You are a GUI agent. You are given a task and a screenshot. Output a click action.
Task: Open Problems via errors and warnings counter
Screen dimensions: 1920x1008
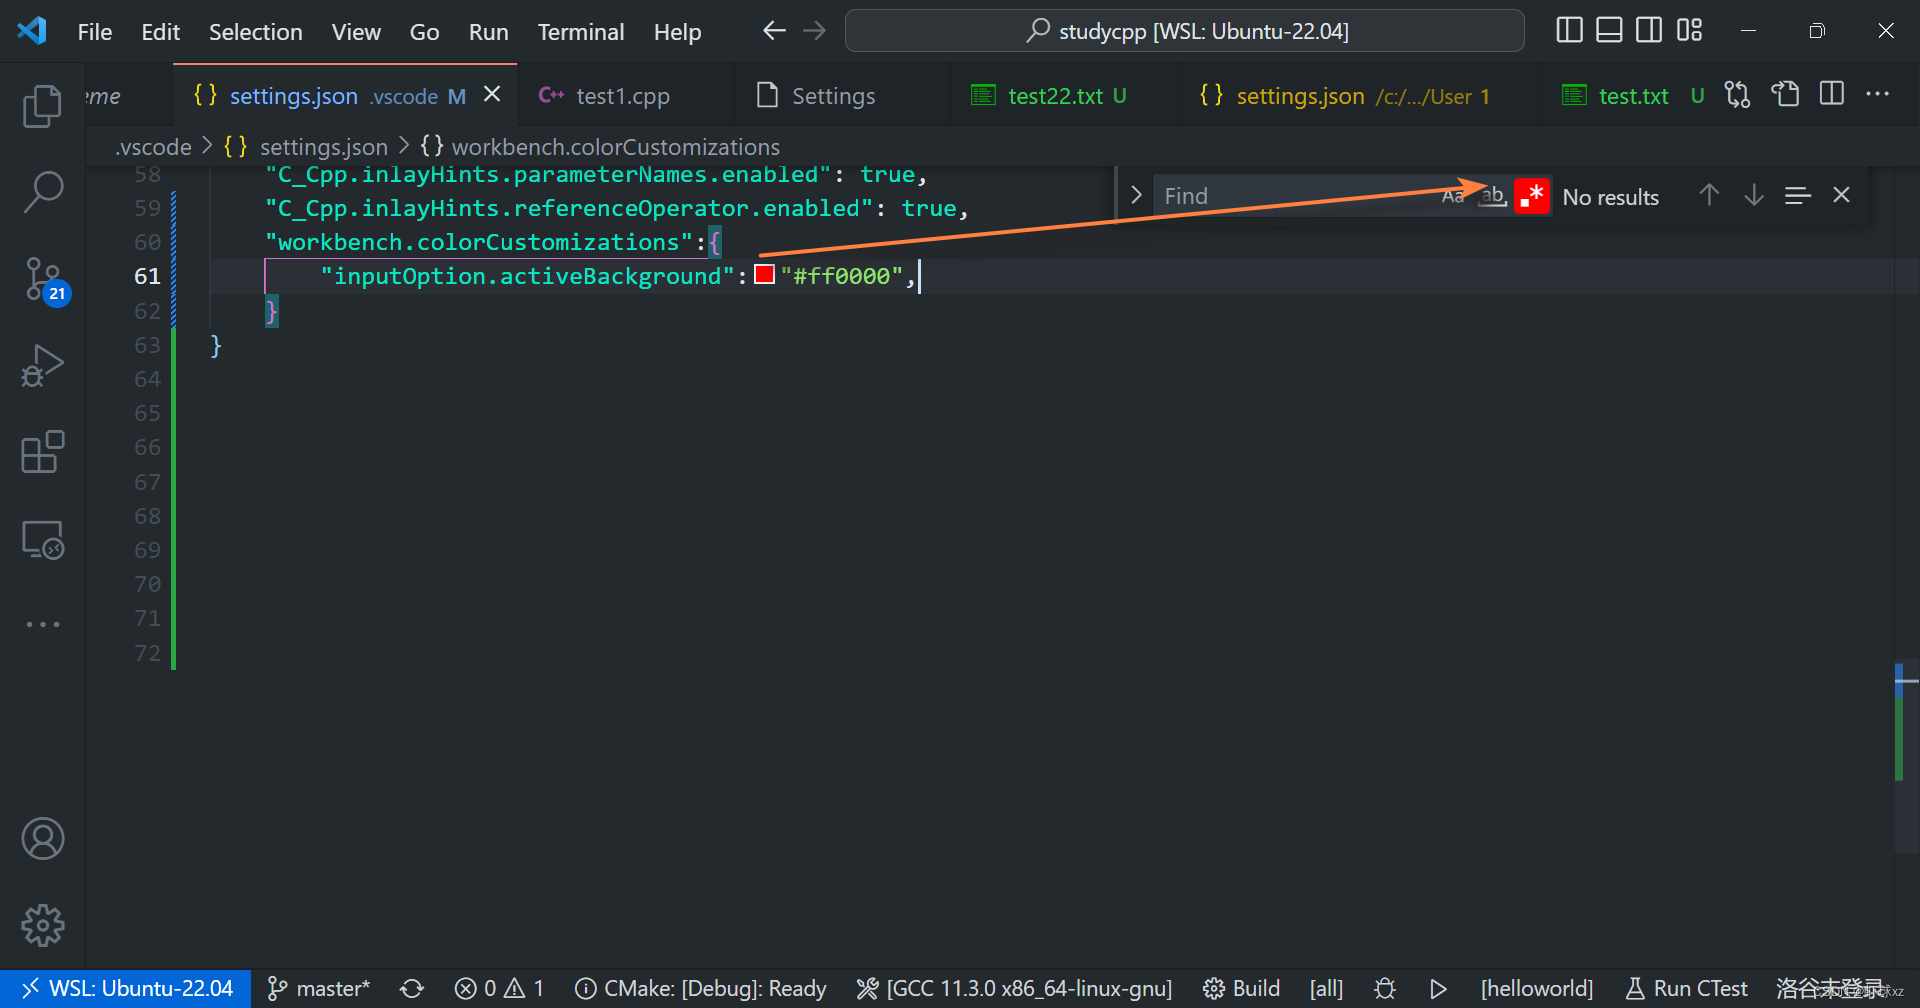click(x=499, y=988)
